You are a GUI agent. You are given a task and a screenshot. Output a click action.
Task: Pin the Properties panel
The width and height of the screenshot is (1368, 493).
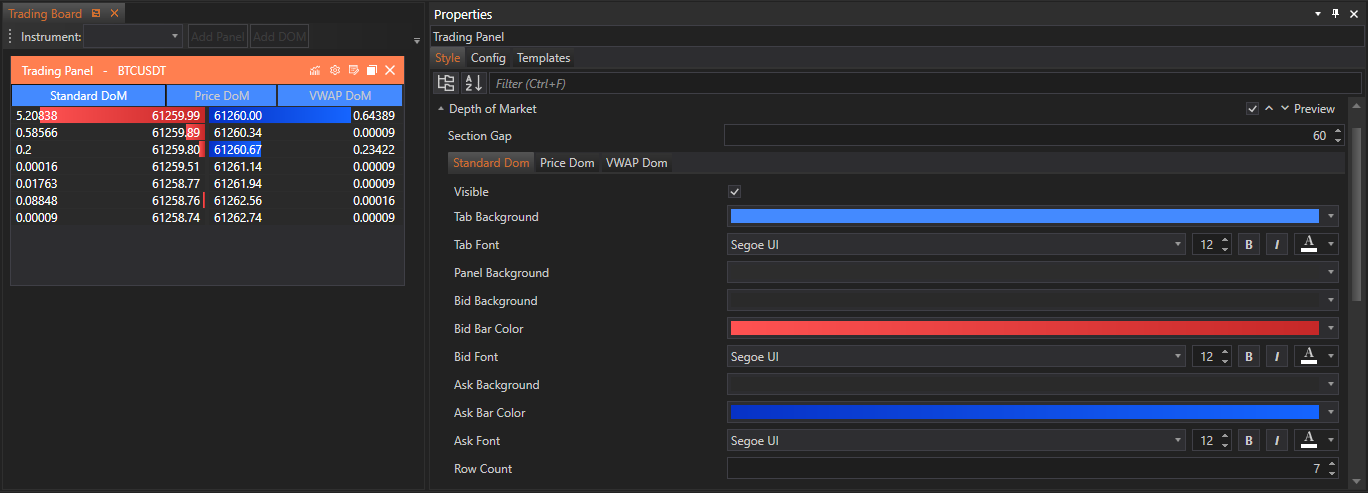tap(1335, 14)
